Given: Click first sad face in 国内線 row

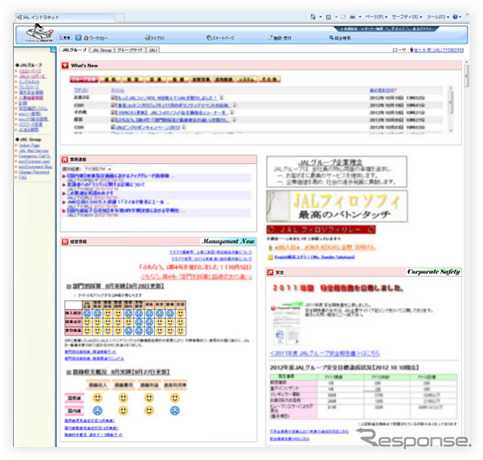Looking at the screenshot, I should [97, 411].
